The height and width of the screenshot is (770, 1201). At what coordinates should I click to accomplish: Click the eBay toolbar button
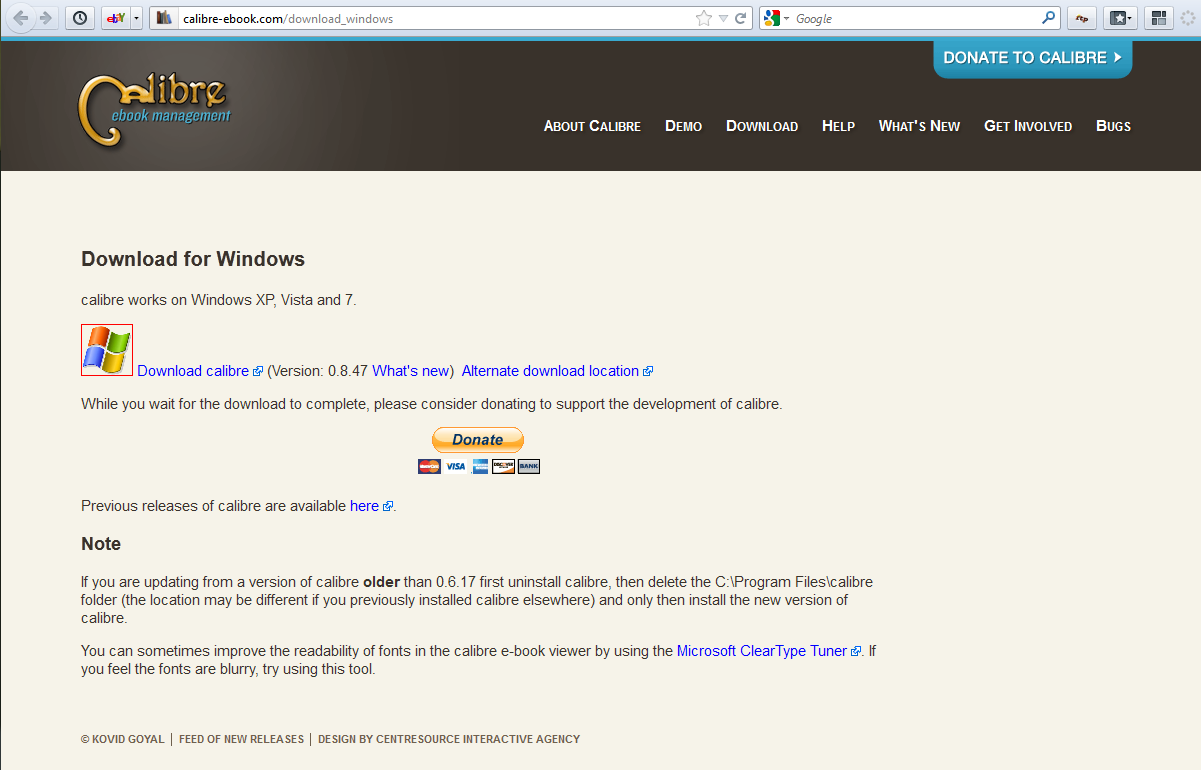pos(115,18)
